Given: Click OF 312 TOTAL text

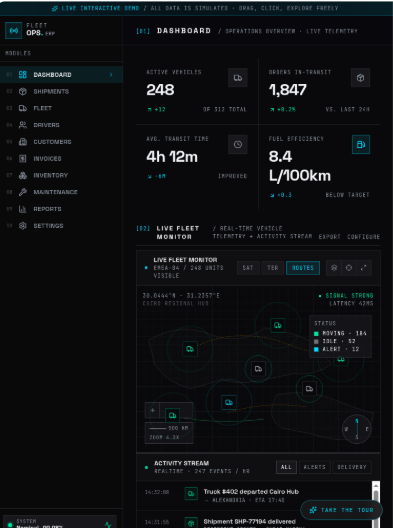Looking at the screenshot, I should click(x=225, y=109).
